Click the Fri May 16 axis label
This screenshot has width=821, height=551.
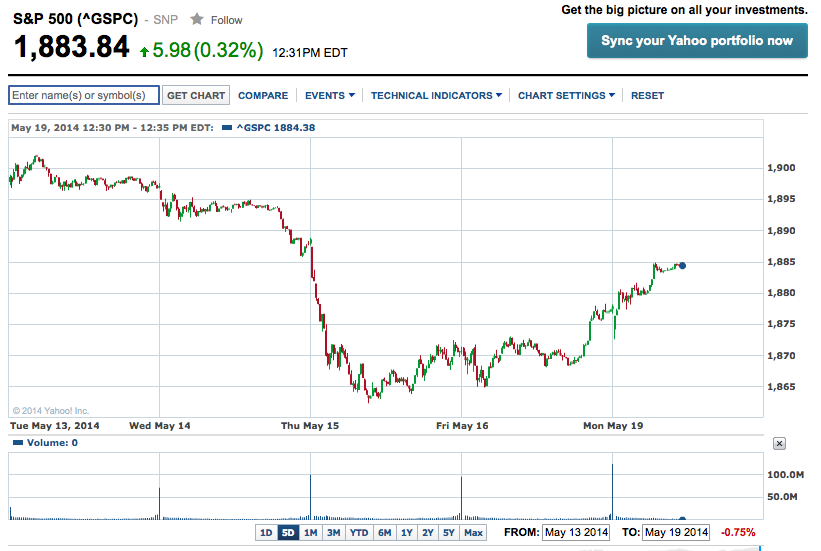point(462,425)
